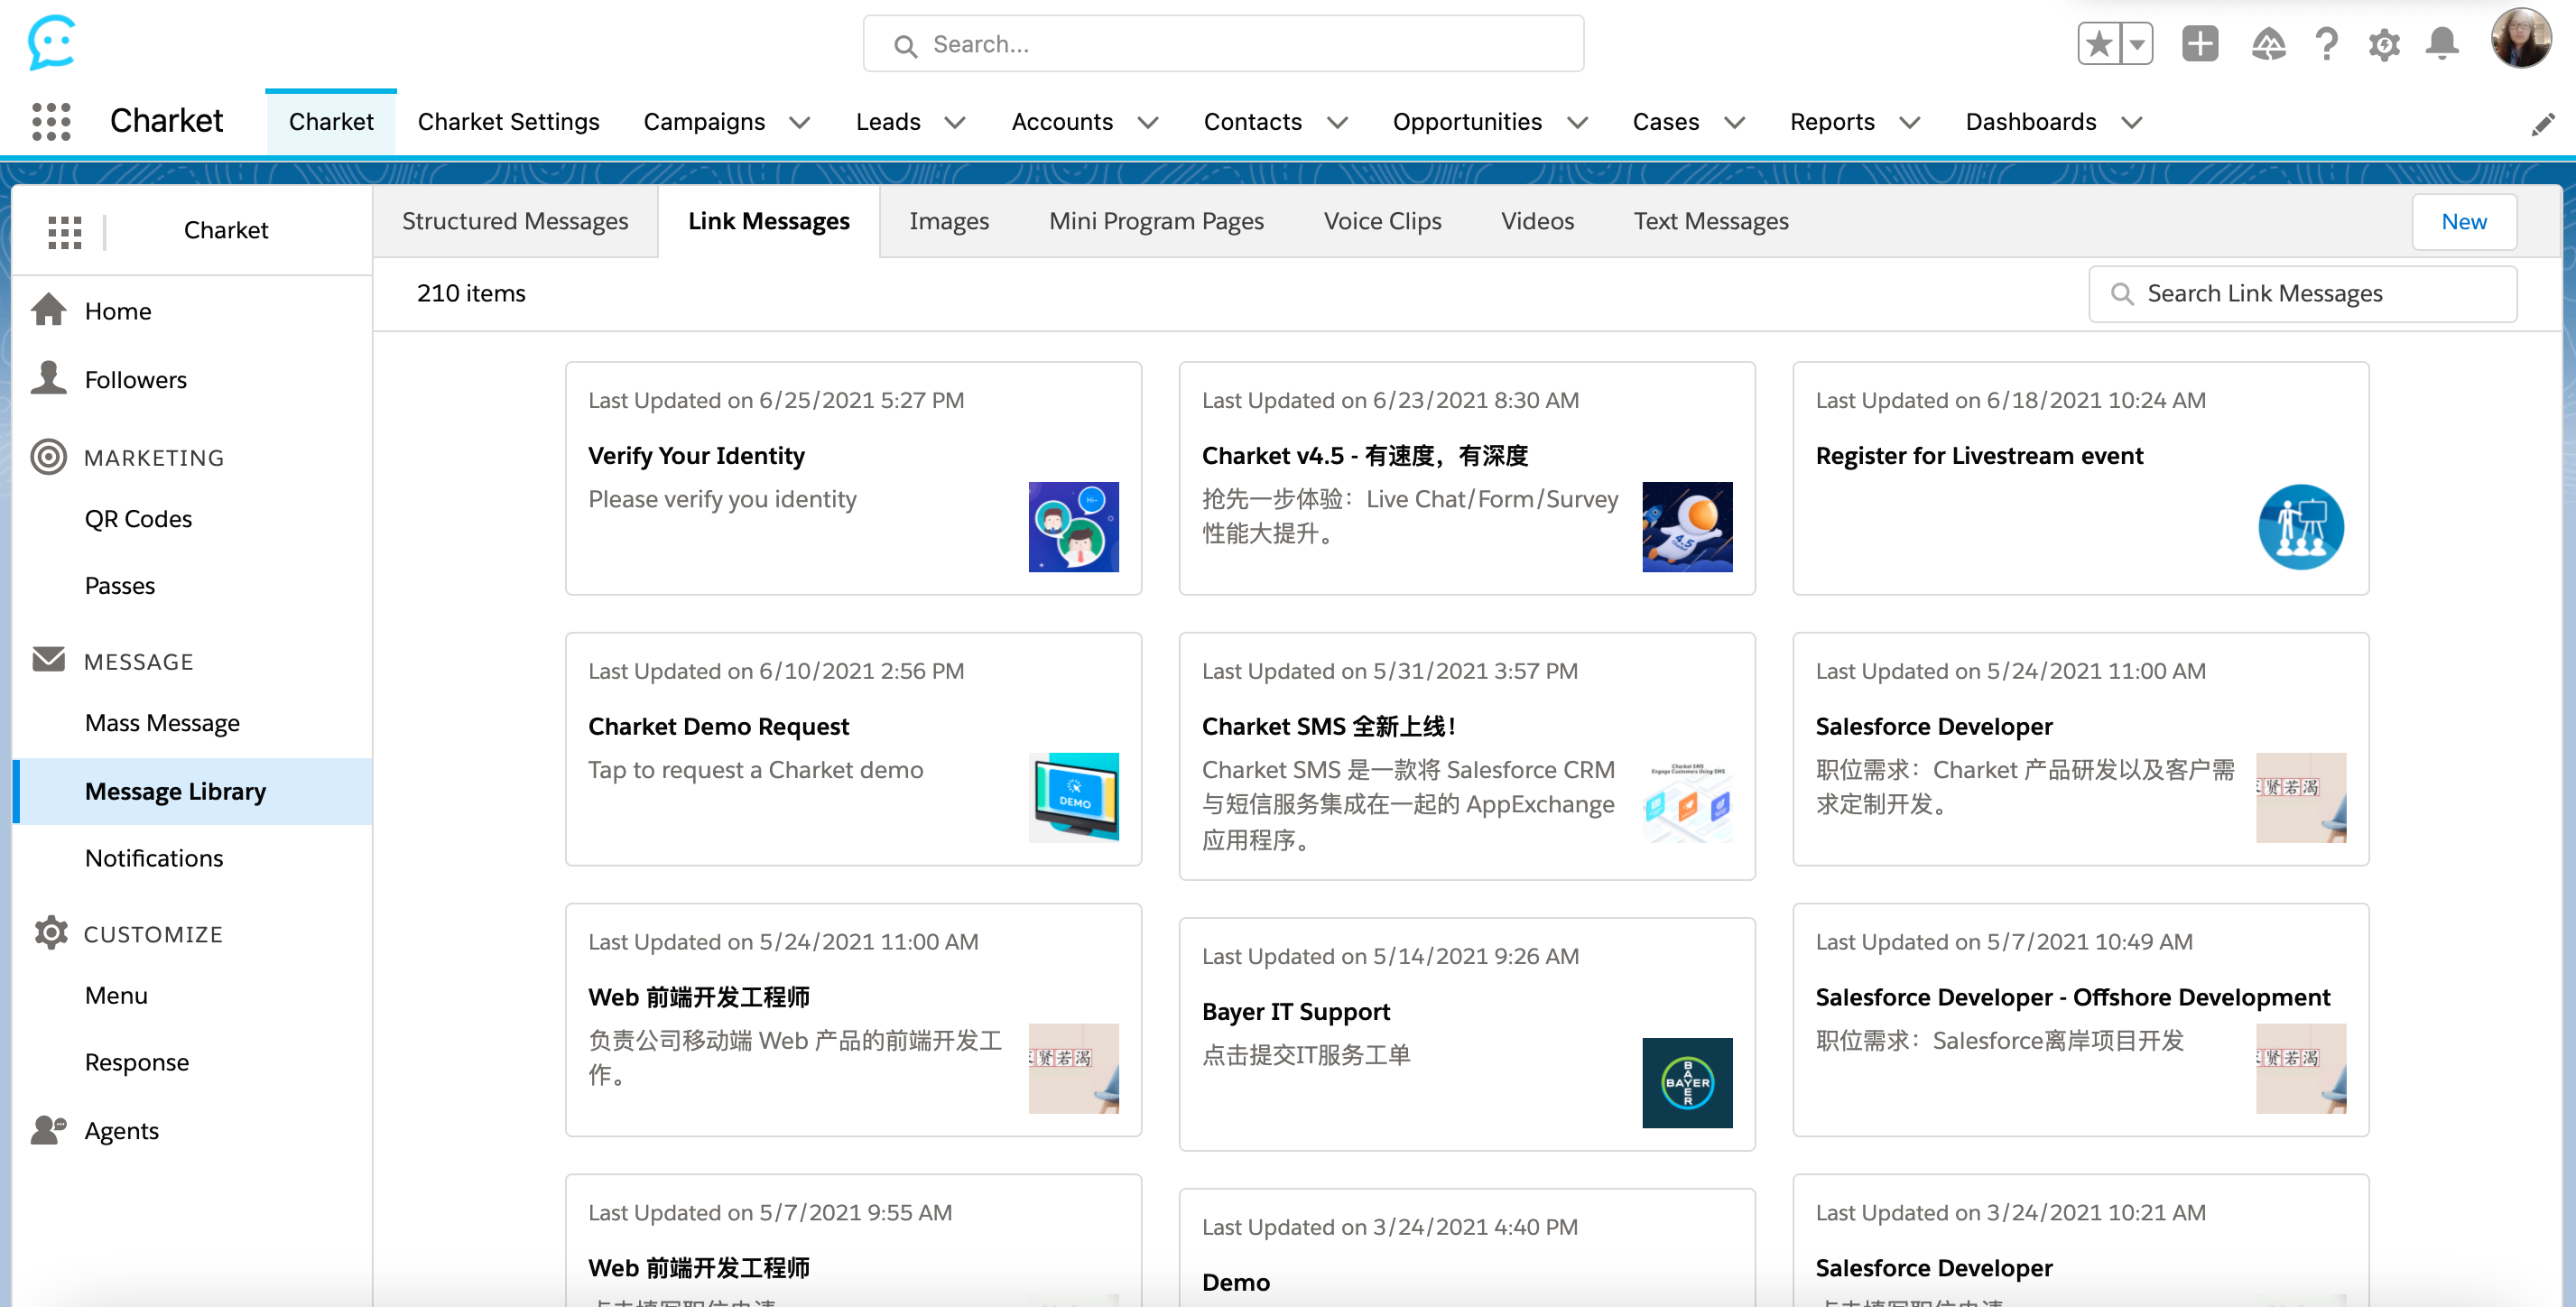Open the user profile avatar
The height and width of the screenshot is (1307, 2576).
tap(2520, 40)
